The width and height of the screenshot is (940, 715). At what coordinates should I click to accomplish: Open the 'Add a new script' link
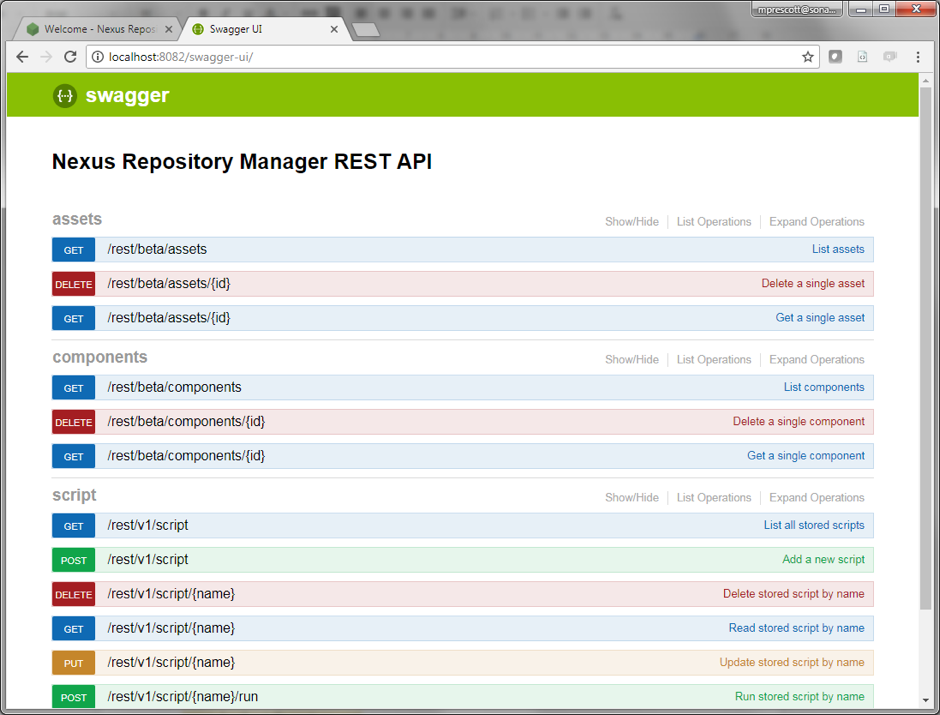[x=823, y=560]
